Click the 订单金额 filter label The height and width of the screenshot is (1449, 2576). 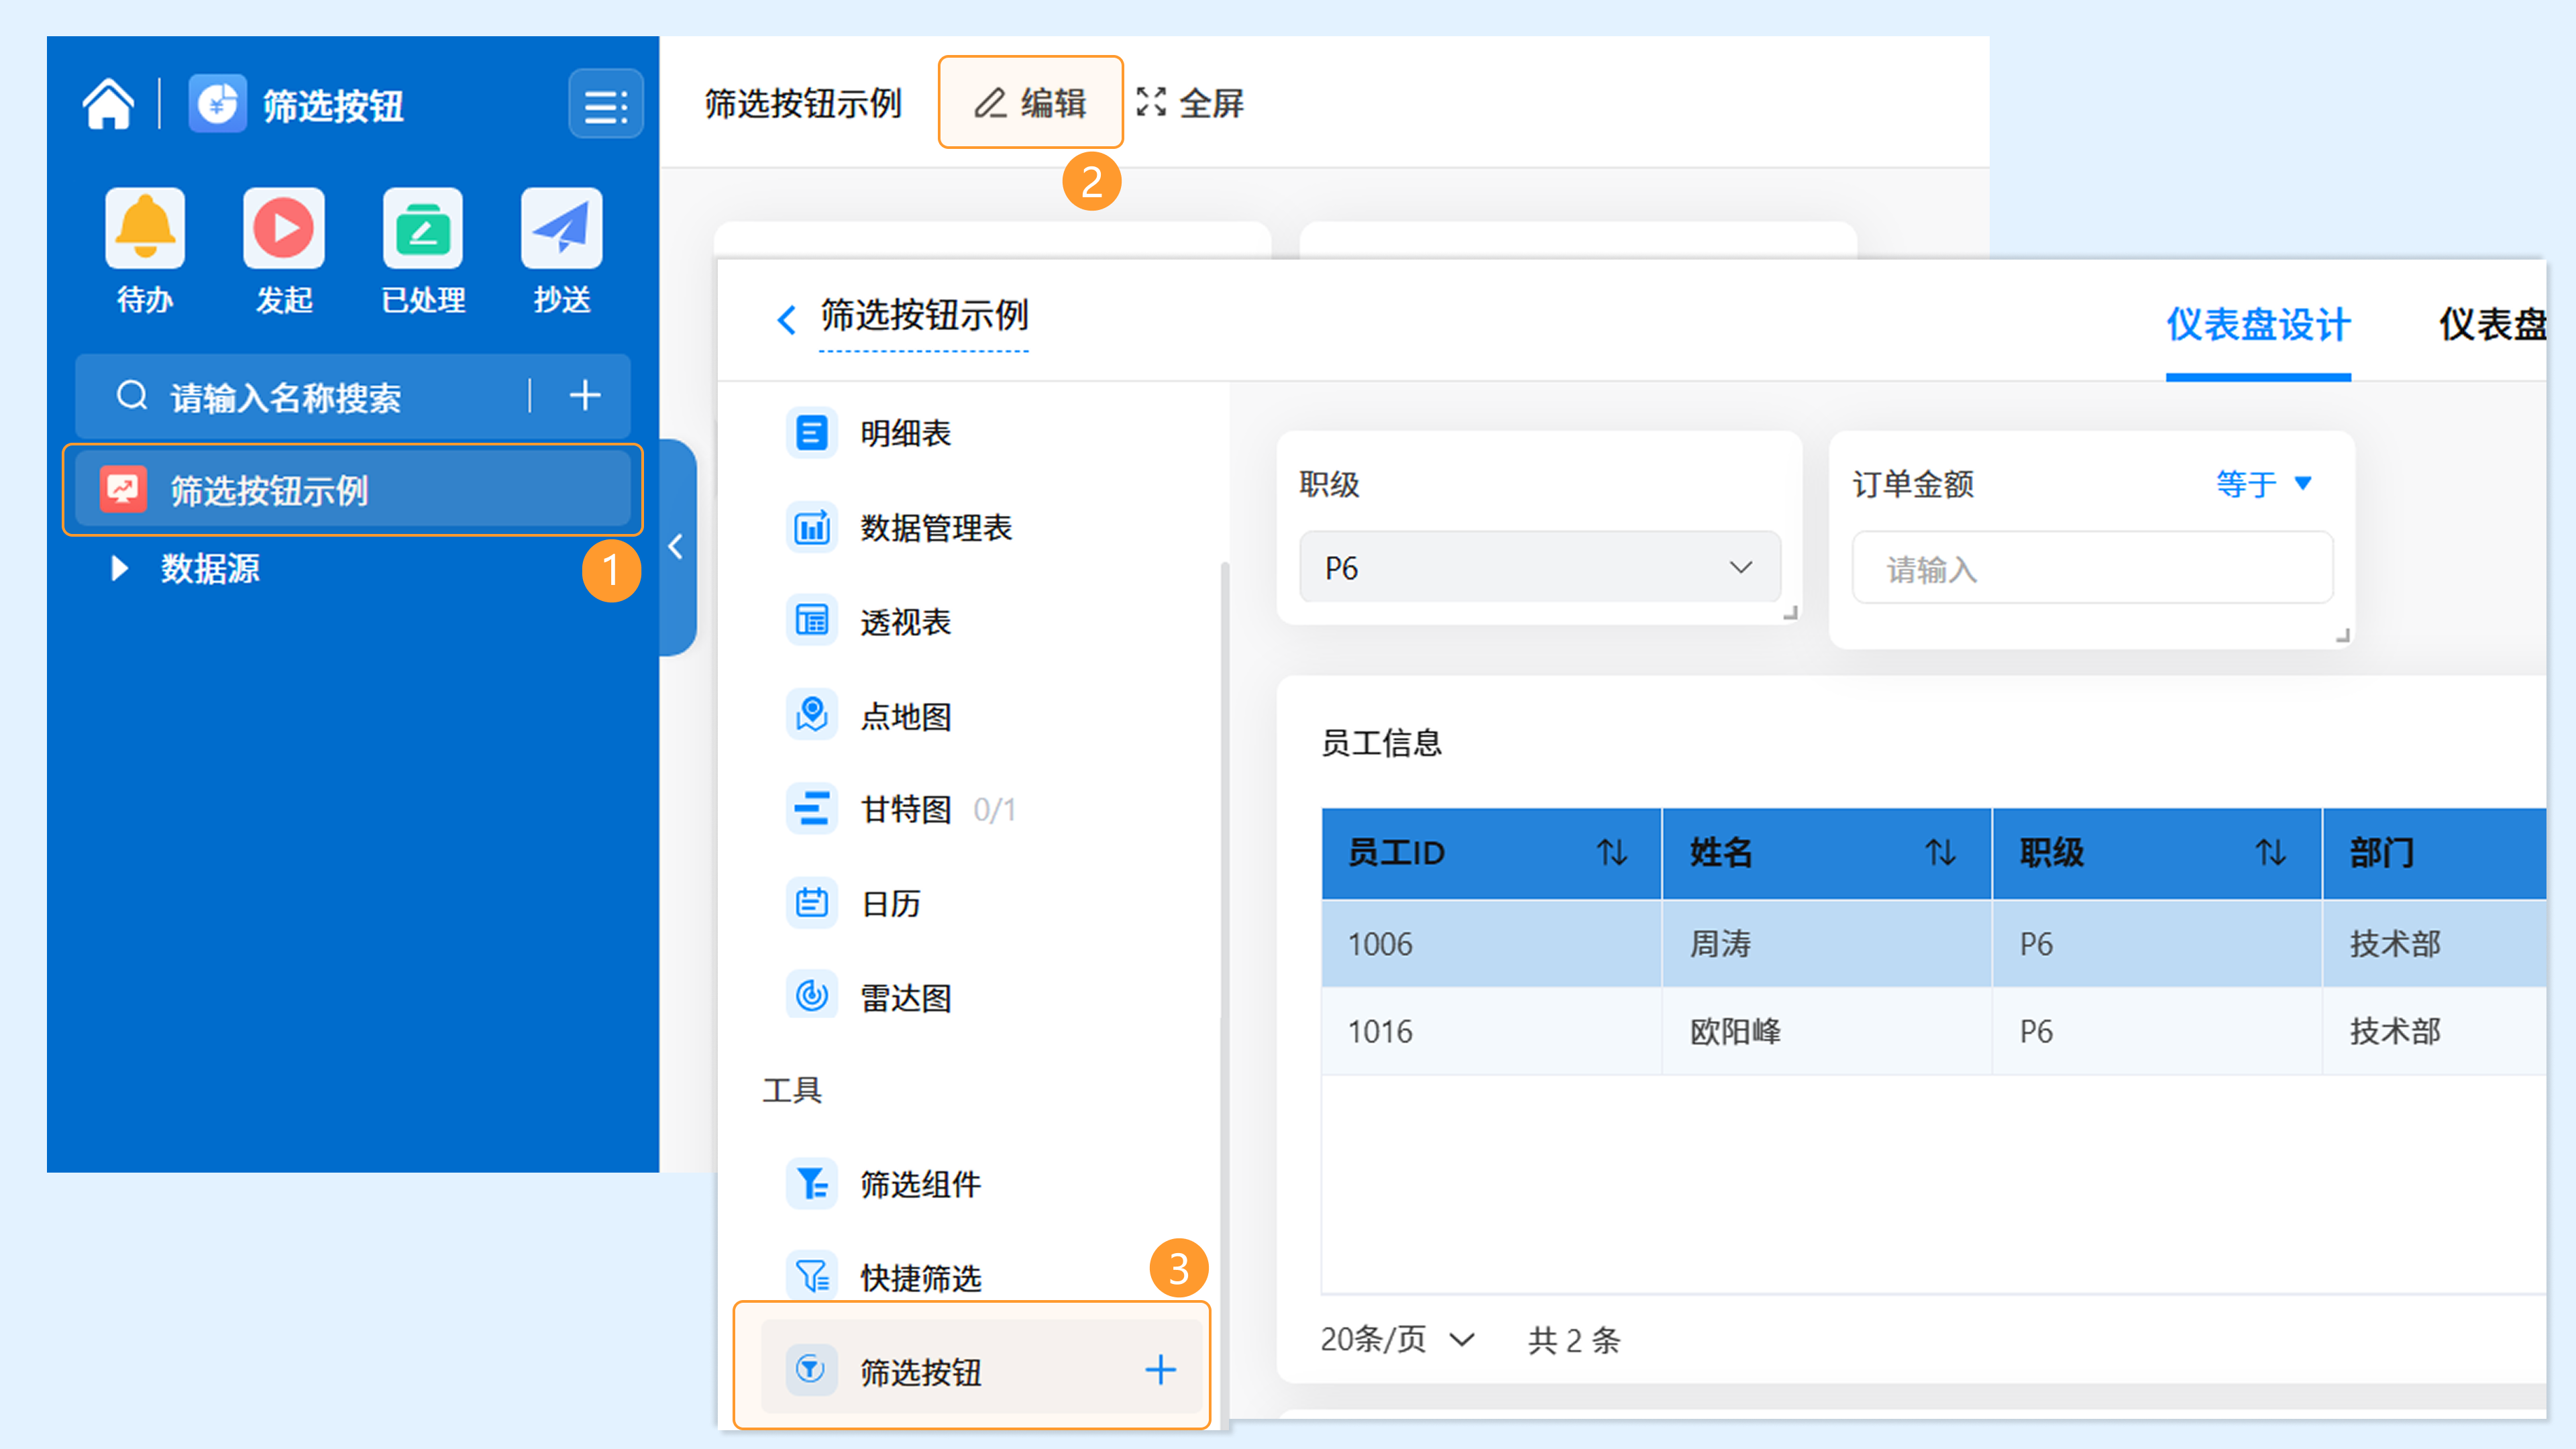click(x=1913, y=484)
